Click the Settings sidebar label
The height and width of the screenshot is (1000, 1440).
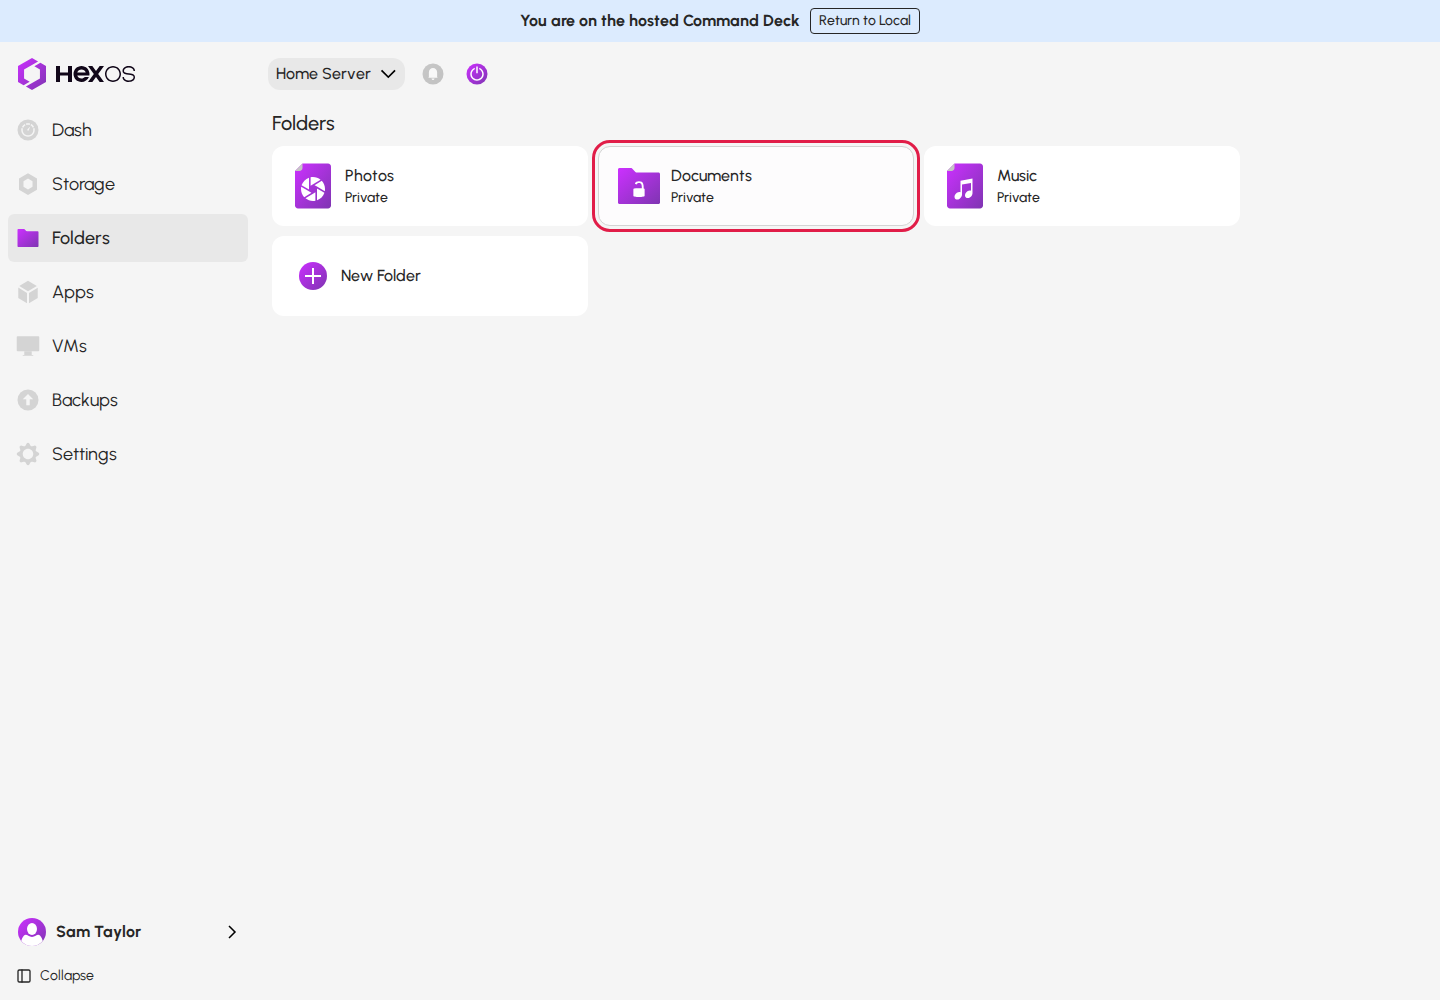(x=84, y=454)
